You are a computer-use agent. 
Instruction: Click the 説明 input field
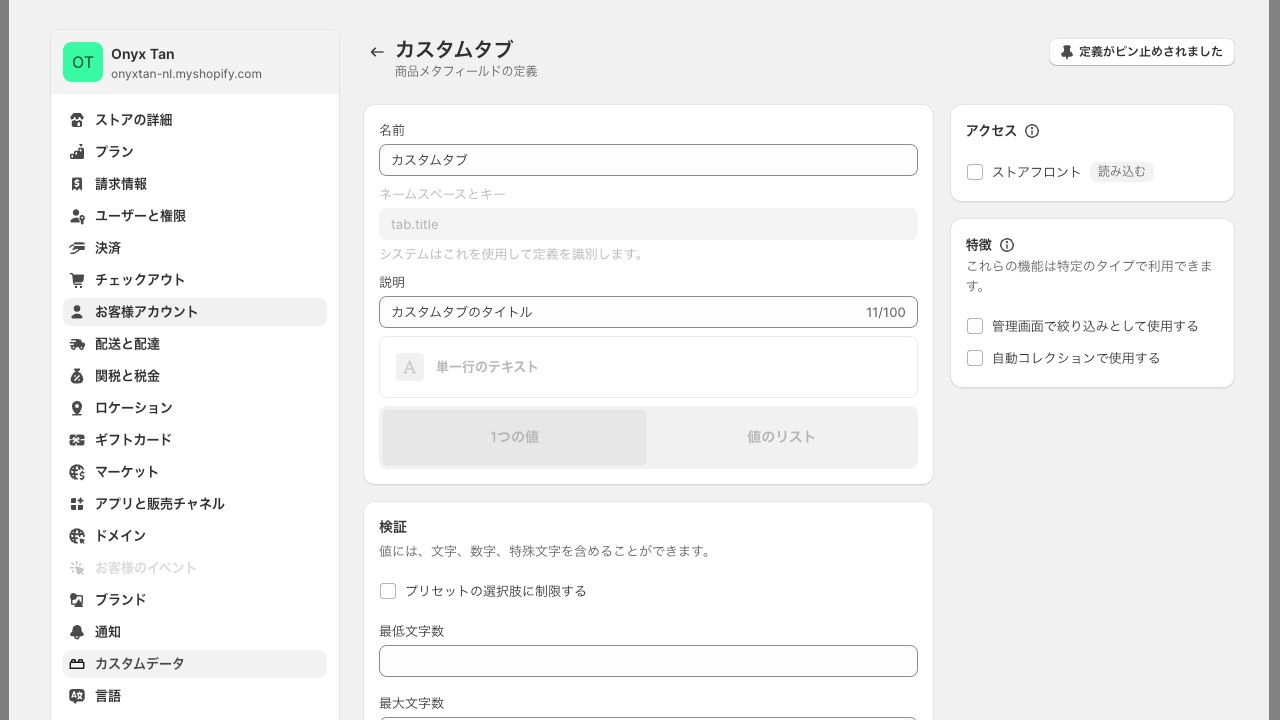click(648, 312)
